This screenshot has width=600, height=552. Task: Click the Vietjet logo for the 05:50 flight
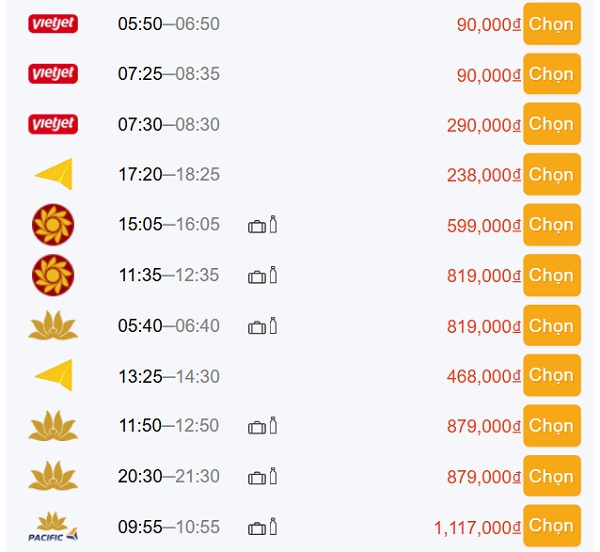(53, 23)
